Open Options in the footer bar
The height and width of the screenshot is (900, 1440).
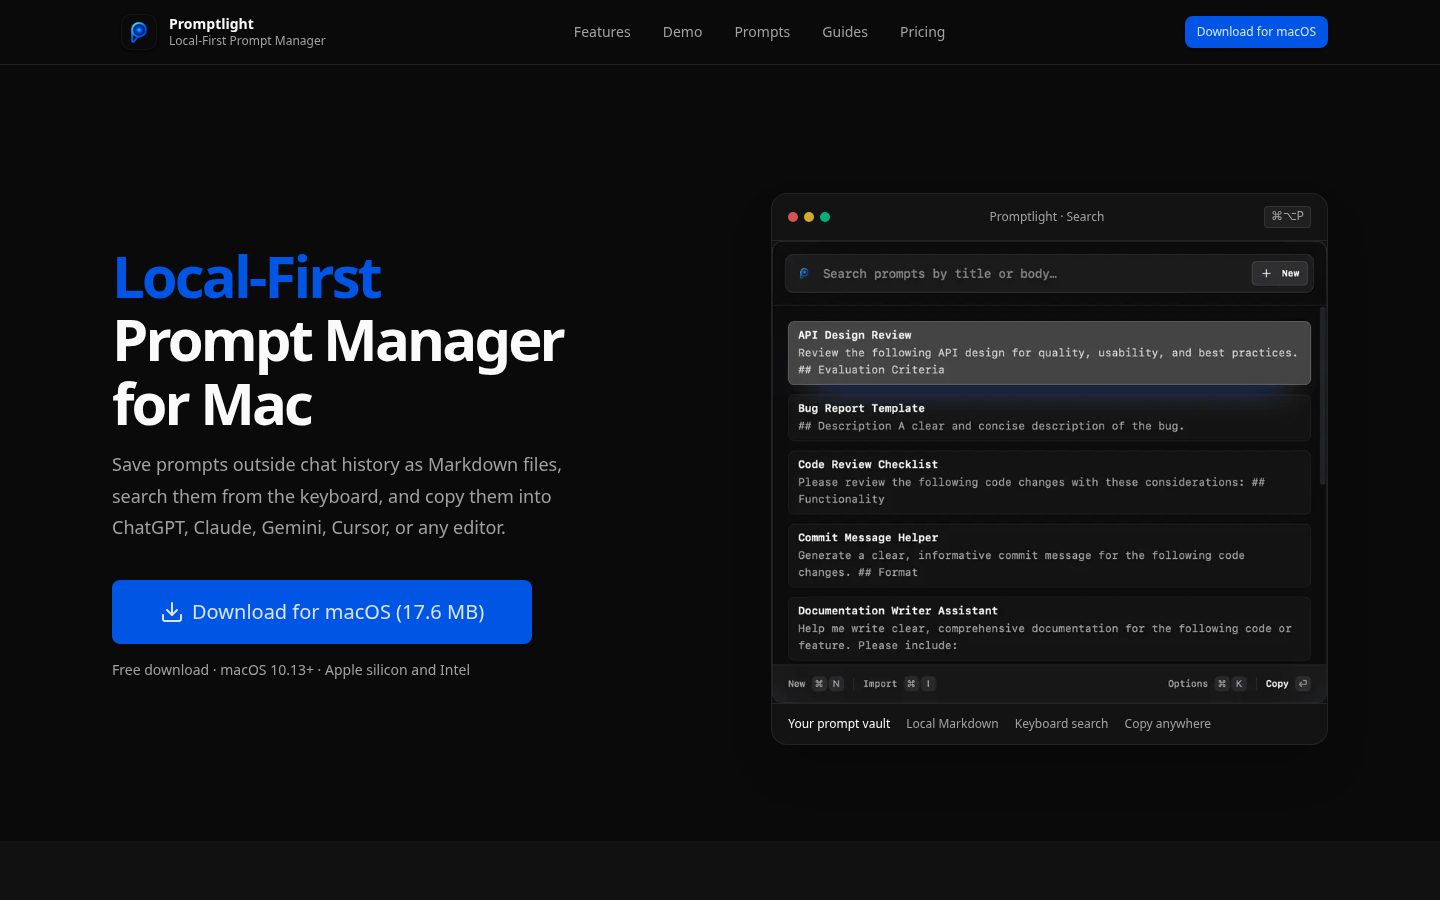pos(1188,684)
